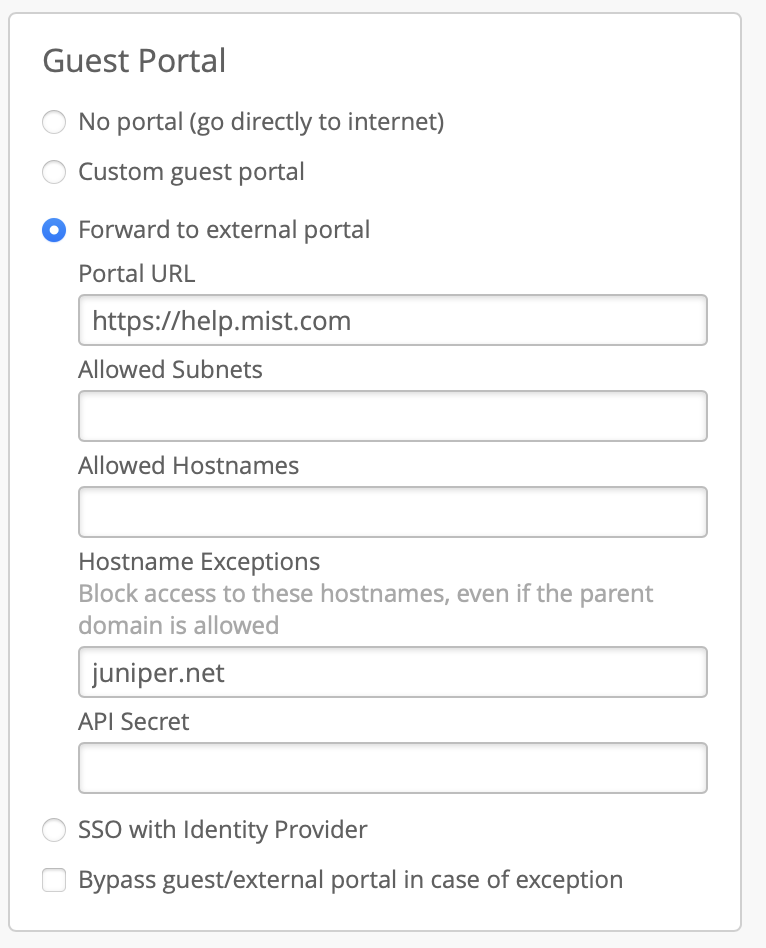Click the "Bypass guest/external portal in case of exception" text
Image resolution: width=766 pixels, height=948 pixels.
click(350, 881)
